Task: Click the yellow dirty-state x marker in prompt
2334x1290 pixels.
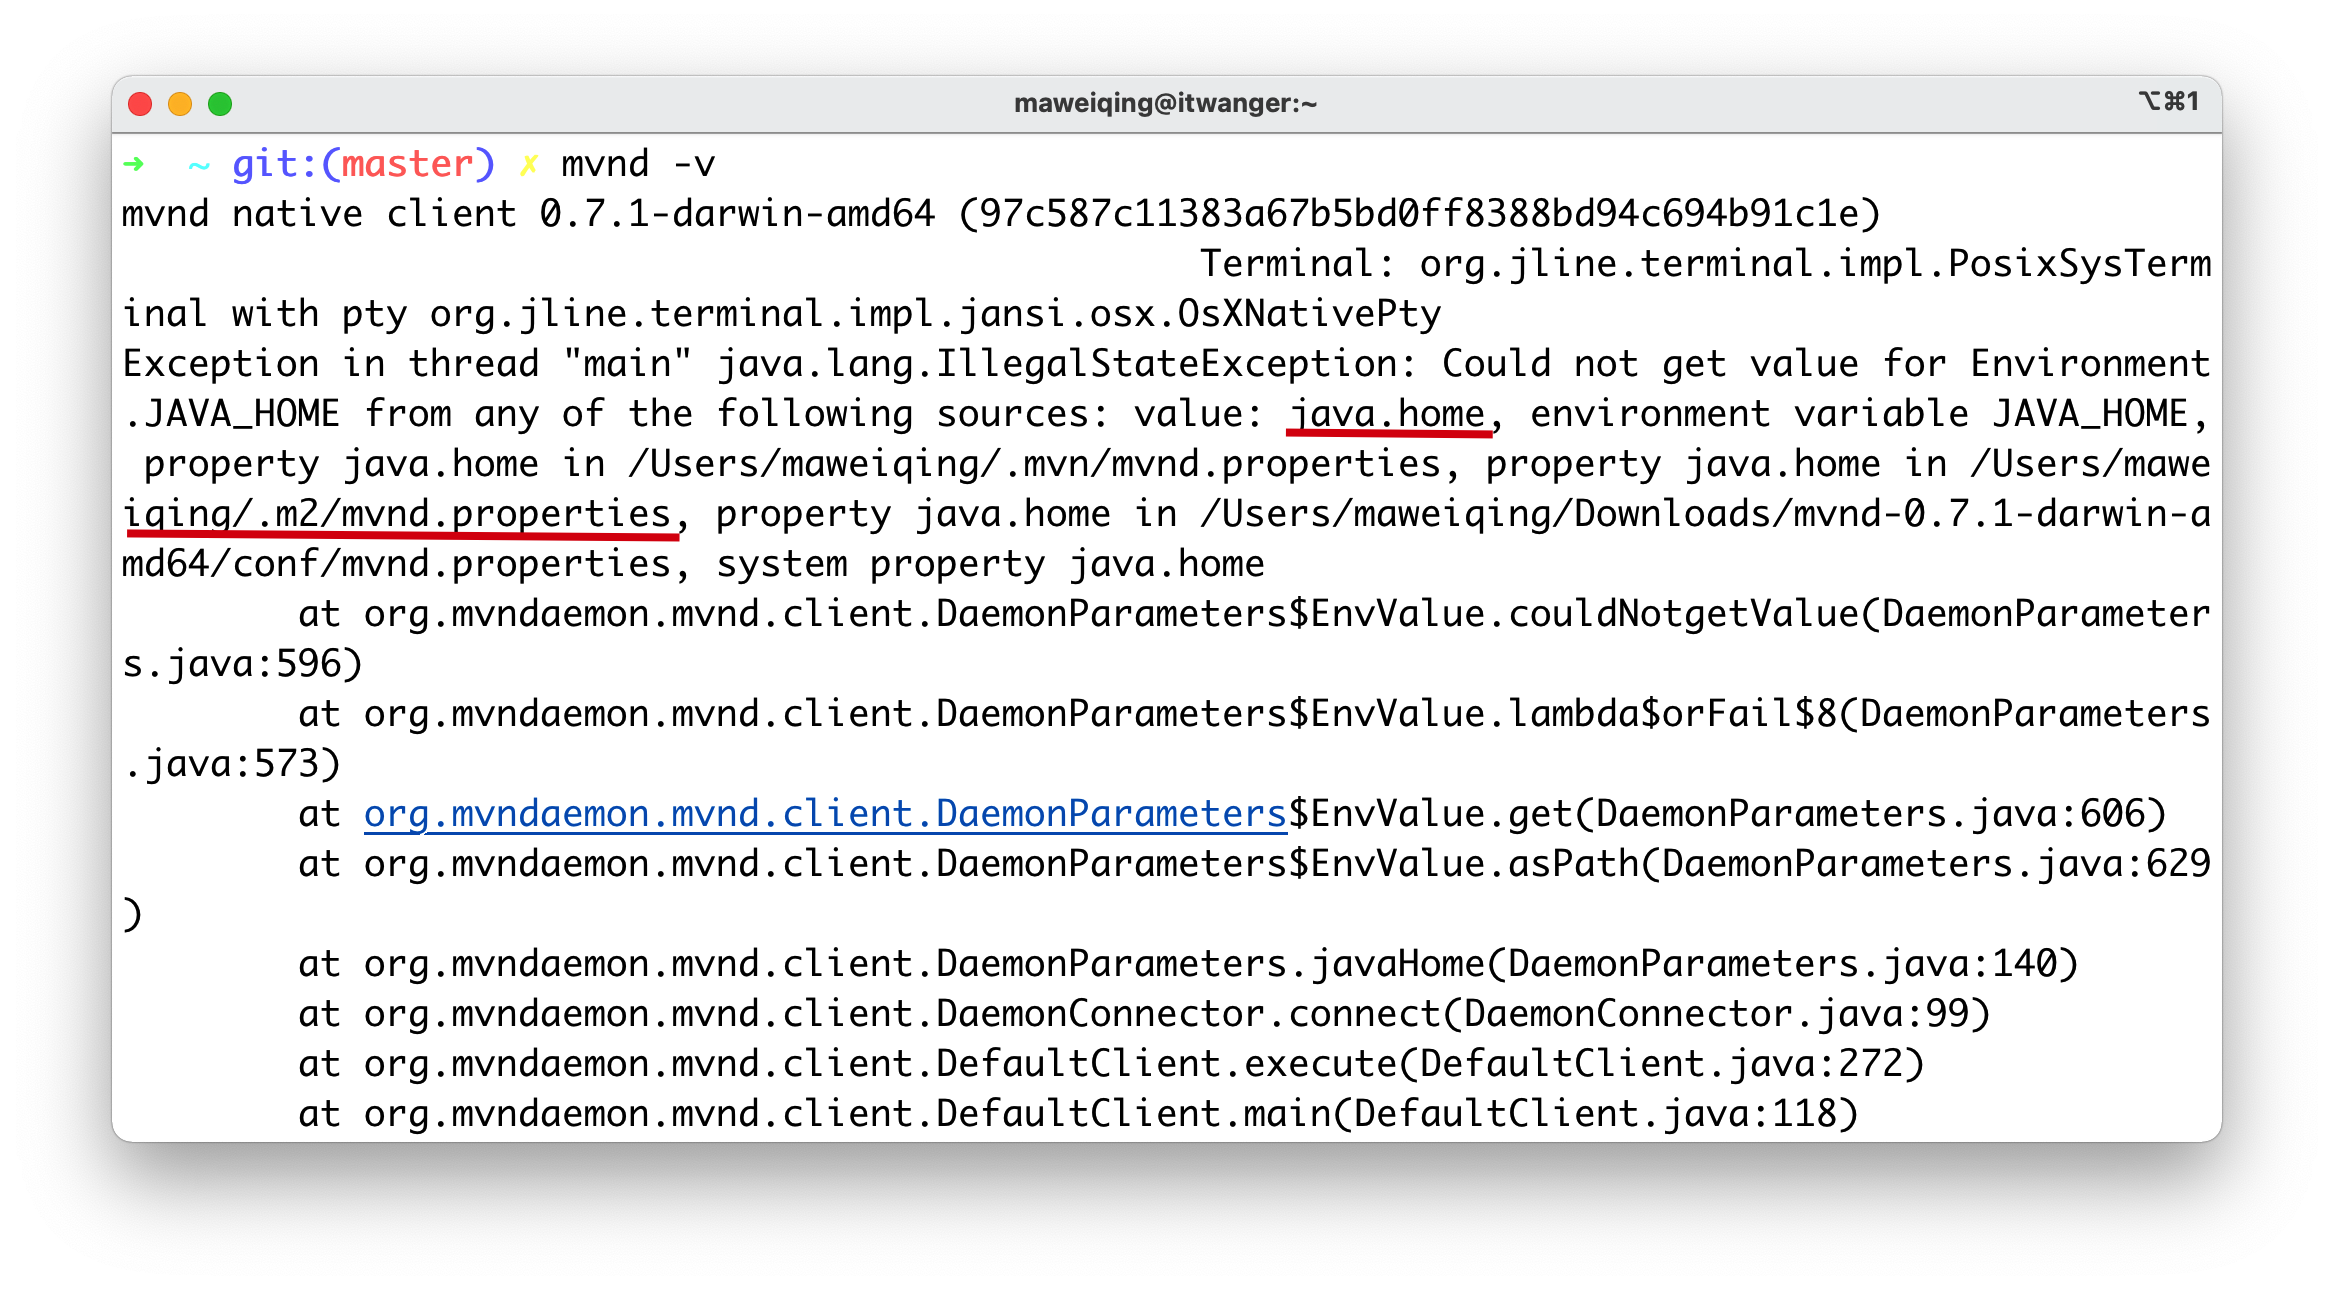Action: [529, 164]
